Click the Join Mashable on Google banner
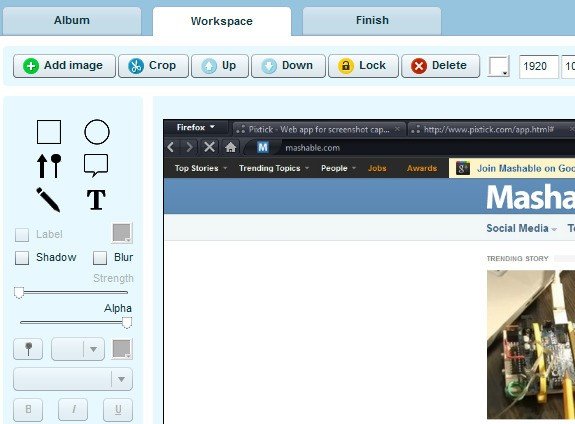Screen dimensions: 575x424 (x=512, y=168)
